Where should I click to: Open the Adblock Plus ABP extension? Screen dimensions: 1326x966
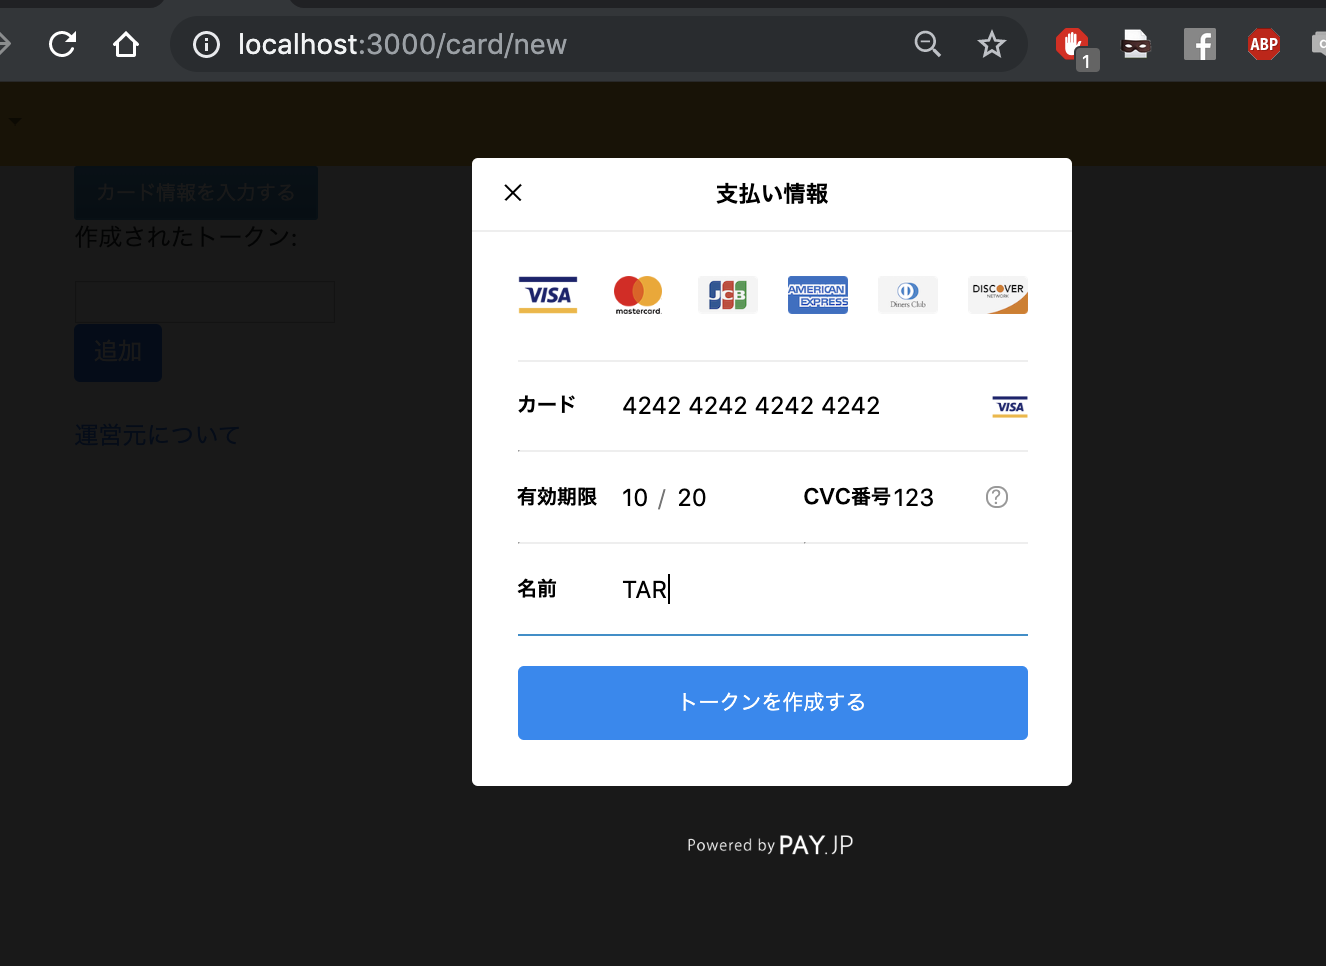[x=1263, y=44]
